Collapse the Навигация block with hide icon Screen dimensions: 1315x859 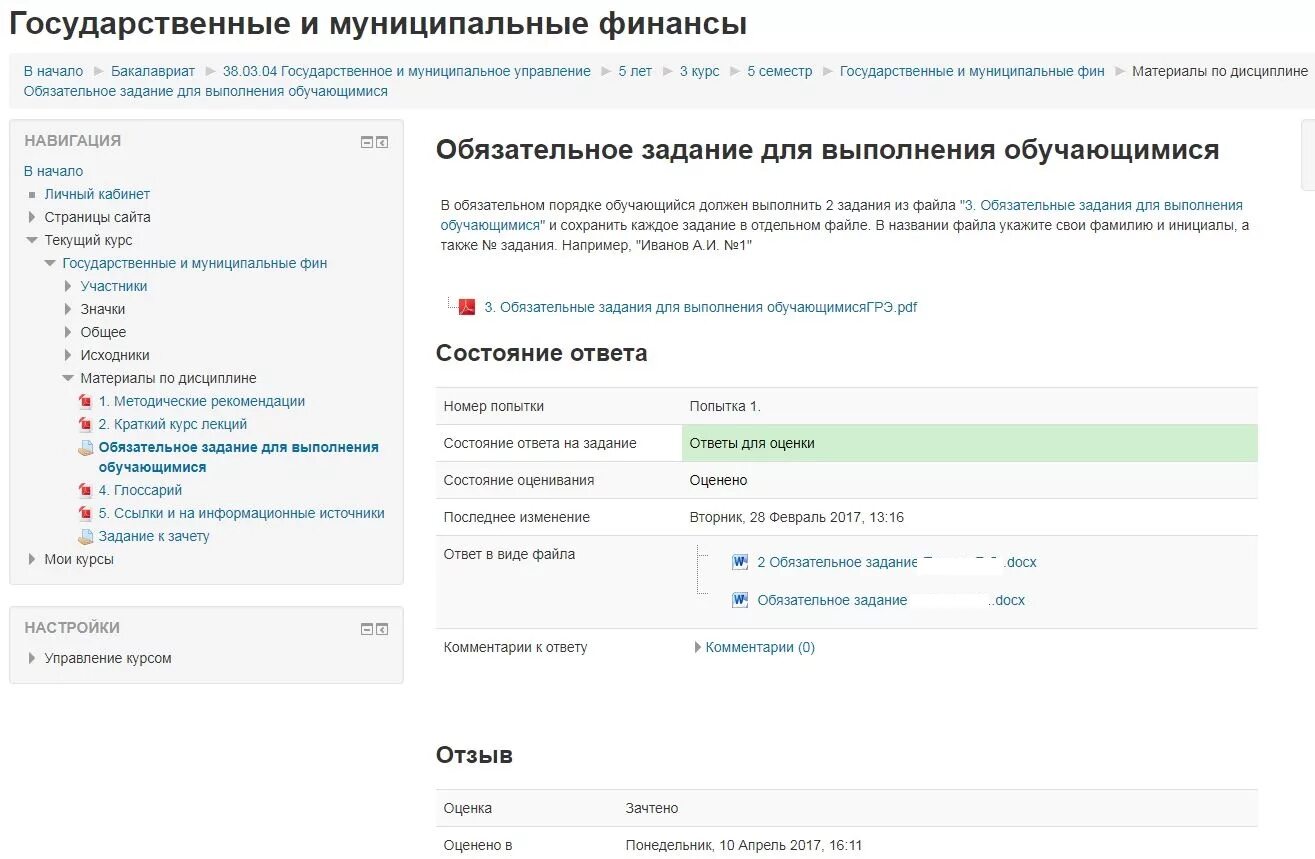click(367, 143)
